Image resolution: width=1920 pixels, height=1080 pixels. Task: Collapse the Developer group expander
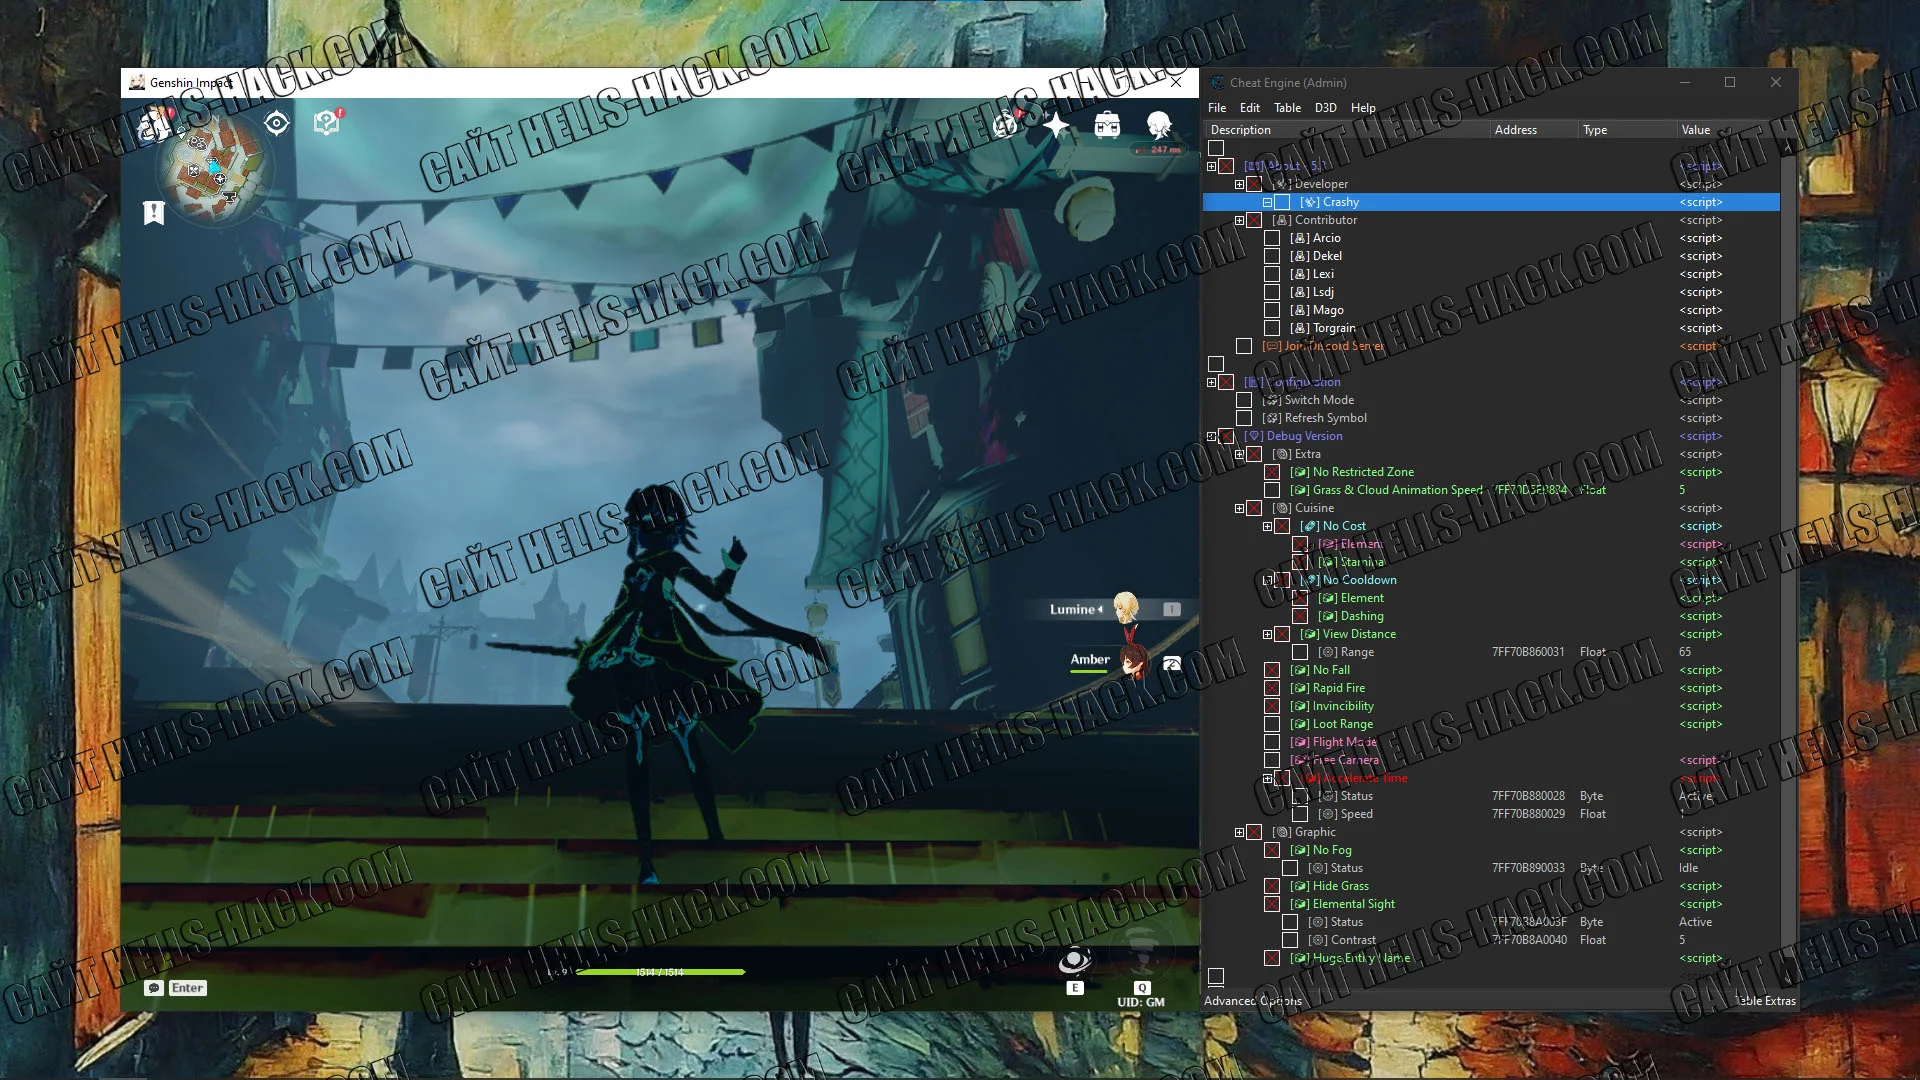1240,184
